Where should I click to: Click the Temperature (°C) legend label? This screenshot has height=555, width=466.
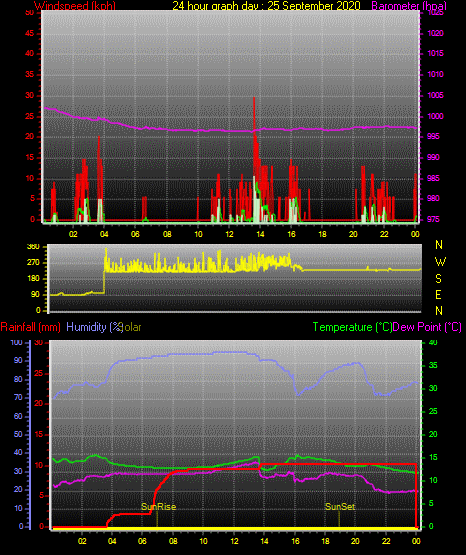pyautogui.click(x=352, y=327)
